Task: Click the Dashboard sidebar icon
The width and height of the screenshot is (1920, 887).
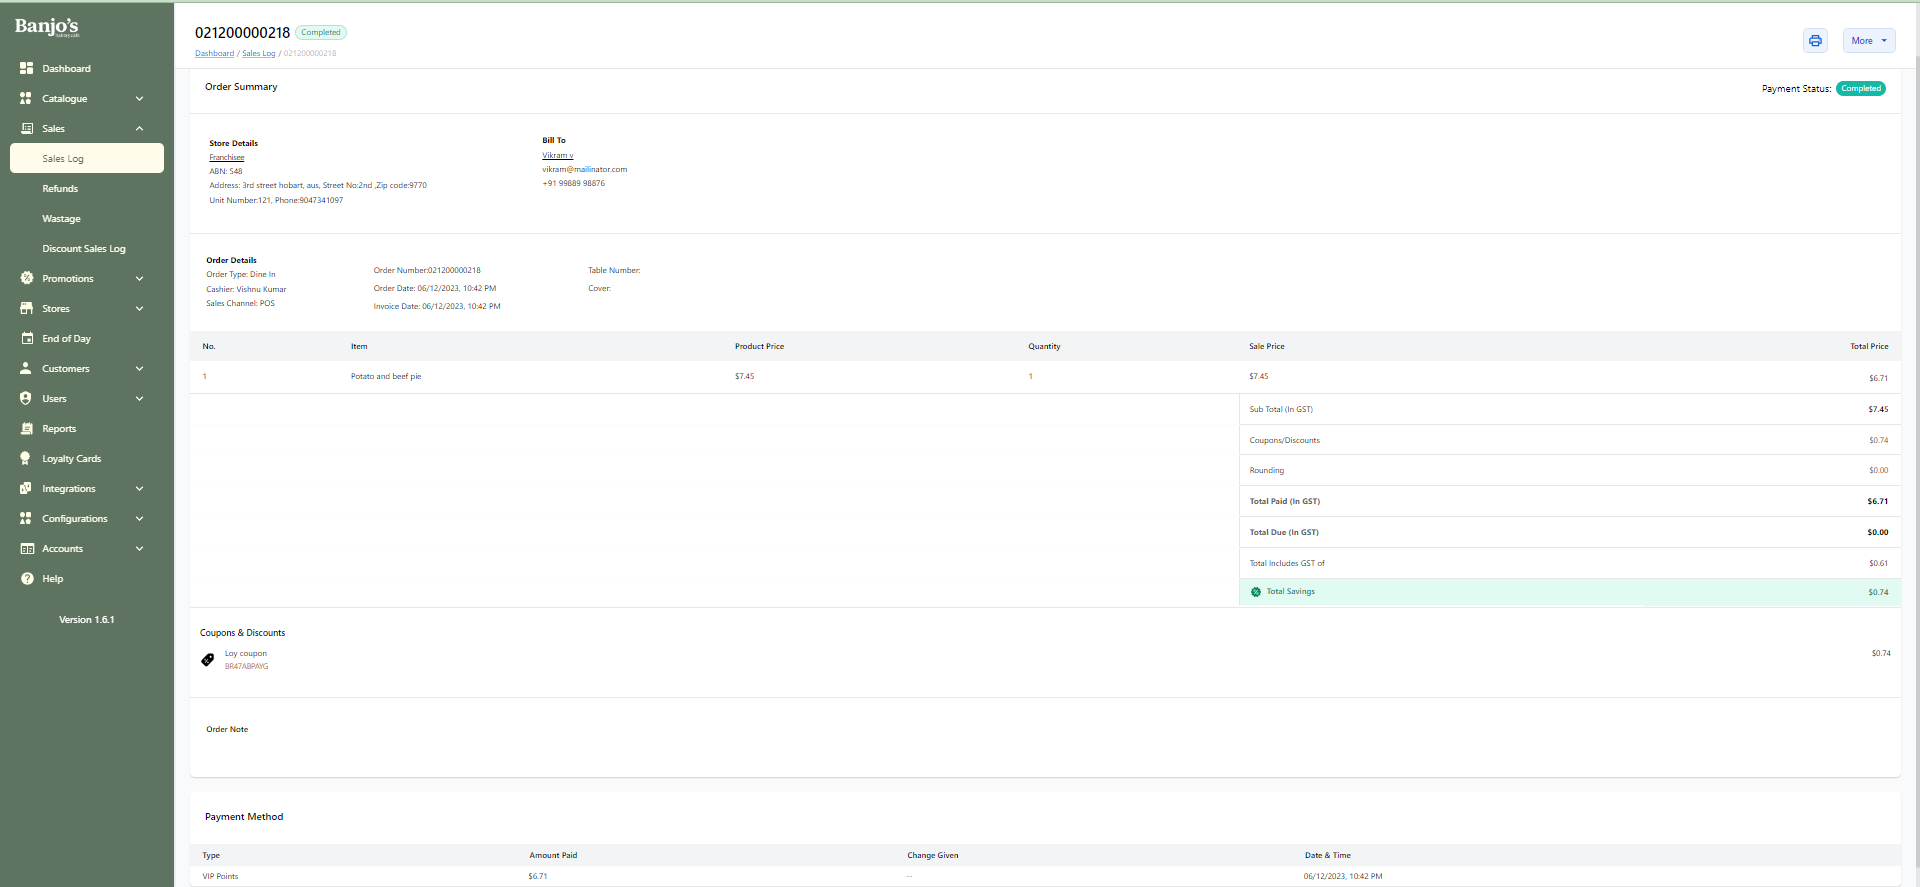Action: pos(27,69)
